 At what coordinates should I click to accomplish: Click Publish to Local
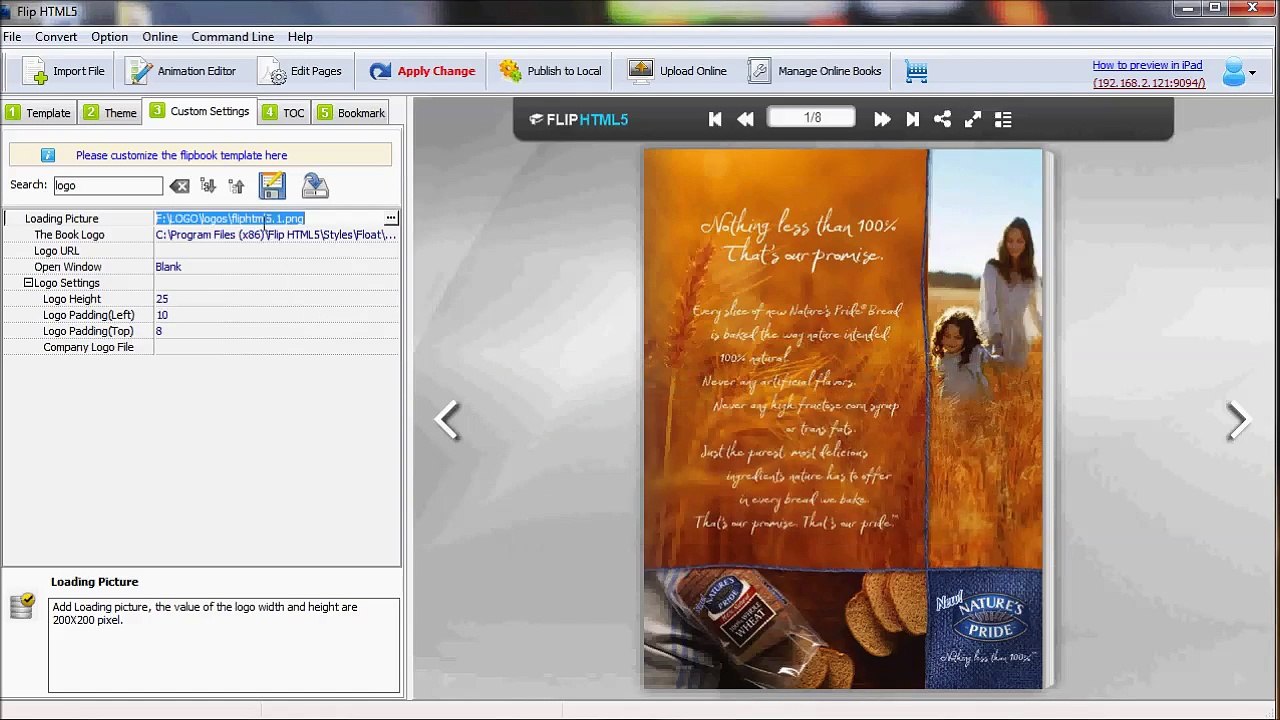551,71
